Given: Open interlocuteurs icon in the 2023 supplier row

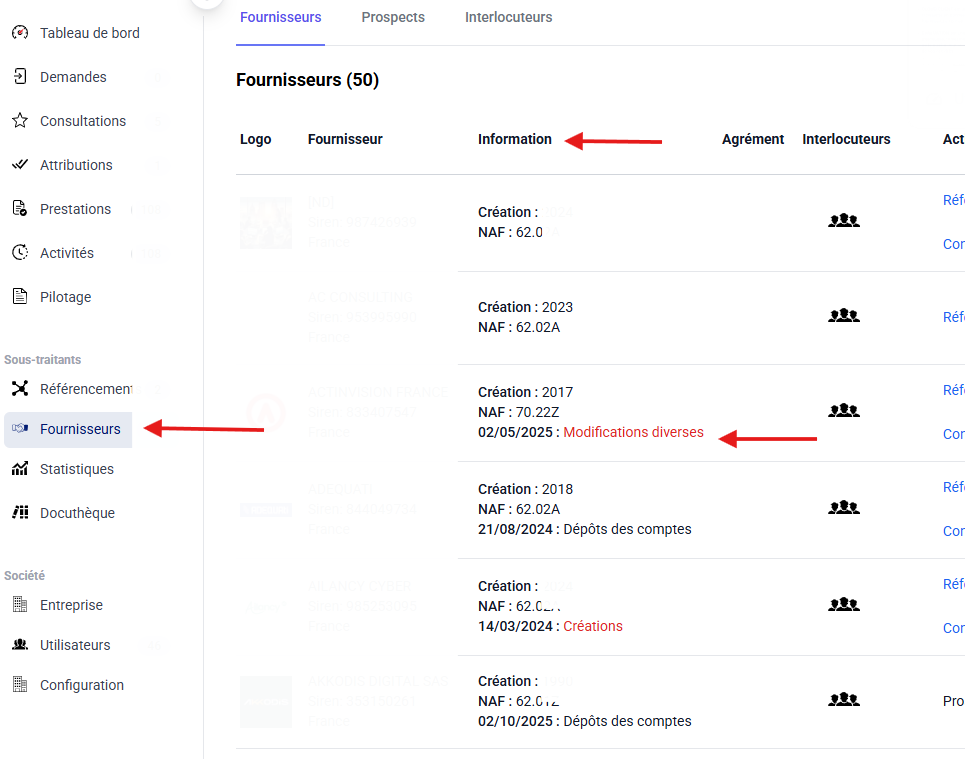Looking at the screenshot, I should 844,316.
